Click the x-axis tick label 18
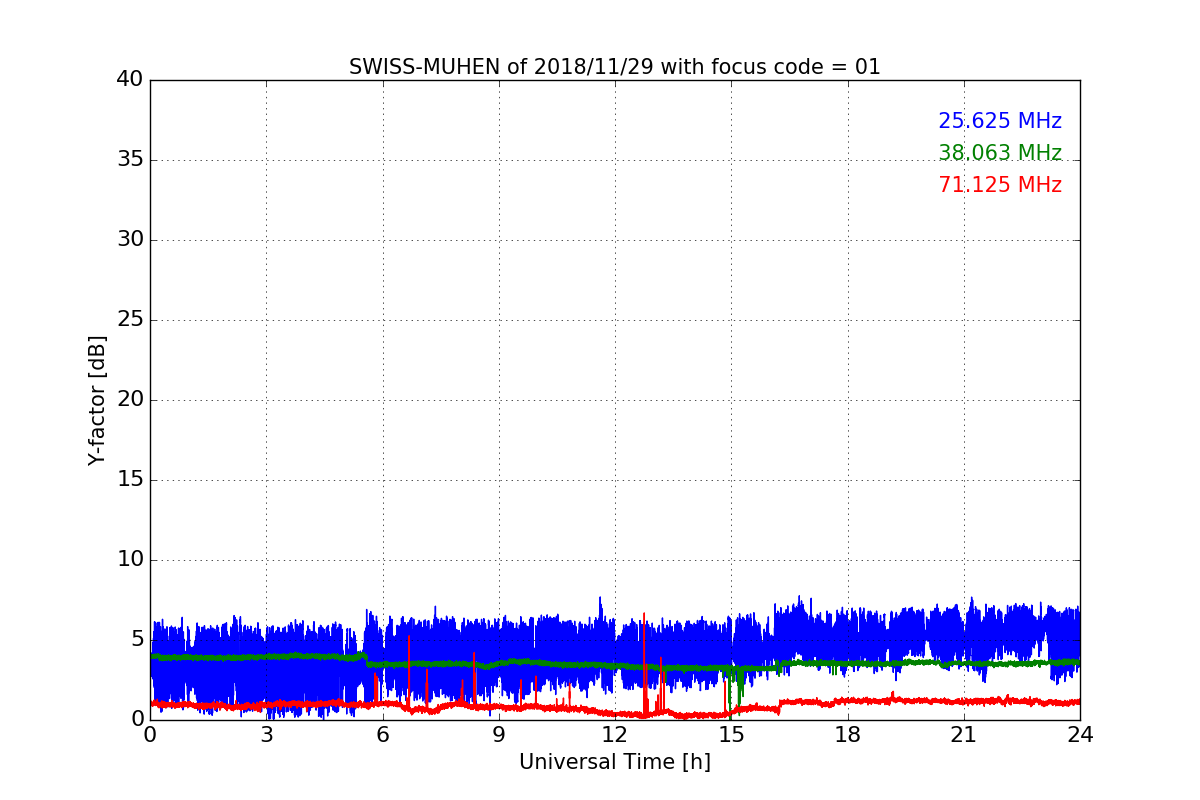The image size is (1200, 800). point(848,735)
